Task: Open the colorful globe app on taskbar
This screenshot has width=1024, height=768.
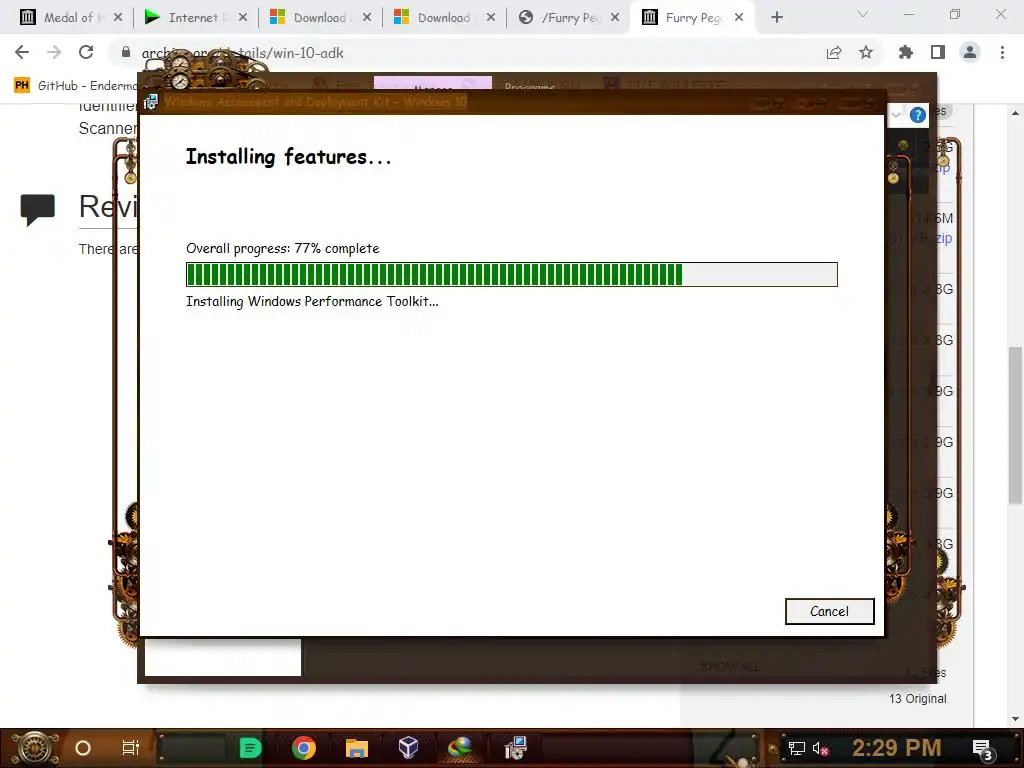Action: 460,748
